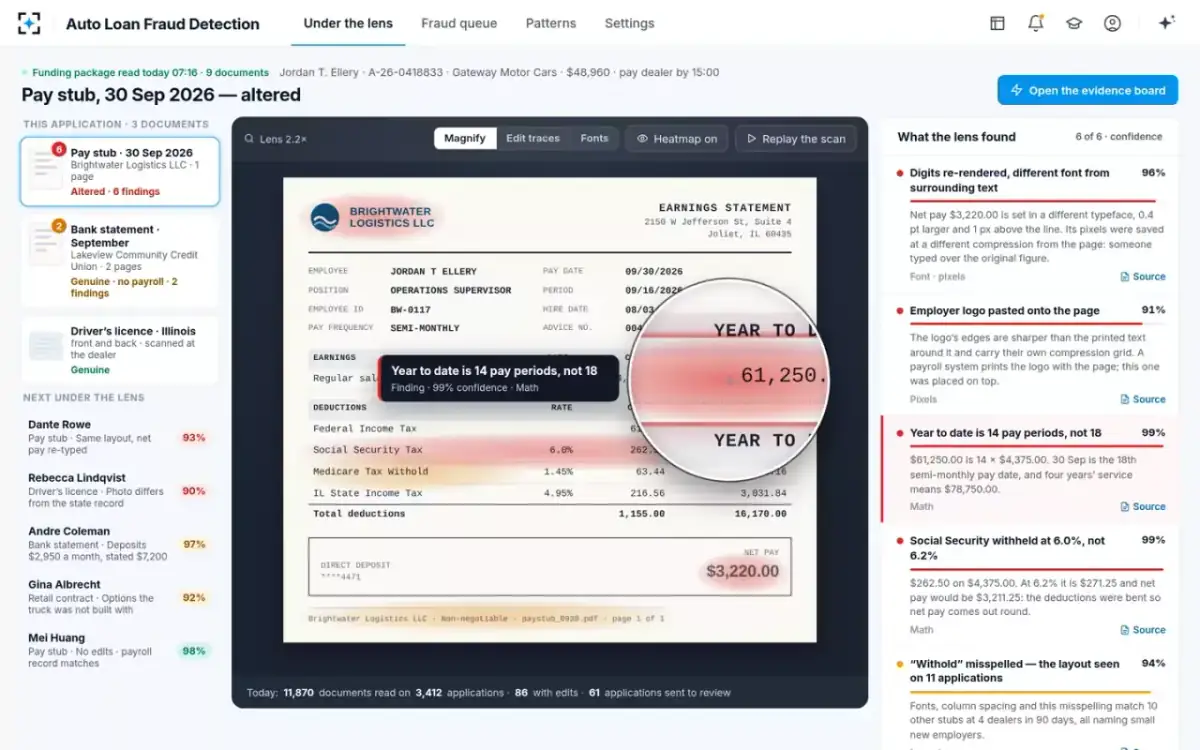The height and width of the screenshot is (750, 1200).
Task: Select Pay stub 30 Sep 2026 document
Action: click(x=120, y=172)
